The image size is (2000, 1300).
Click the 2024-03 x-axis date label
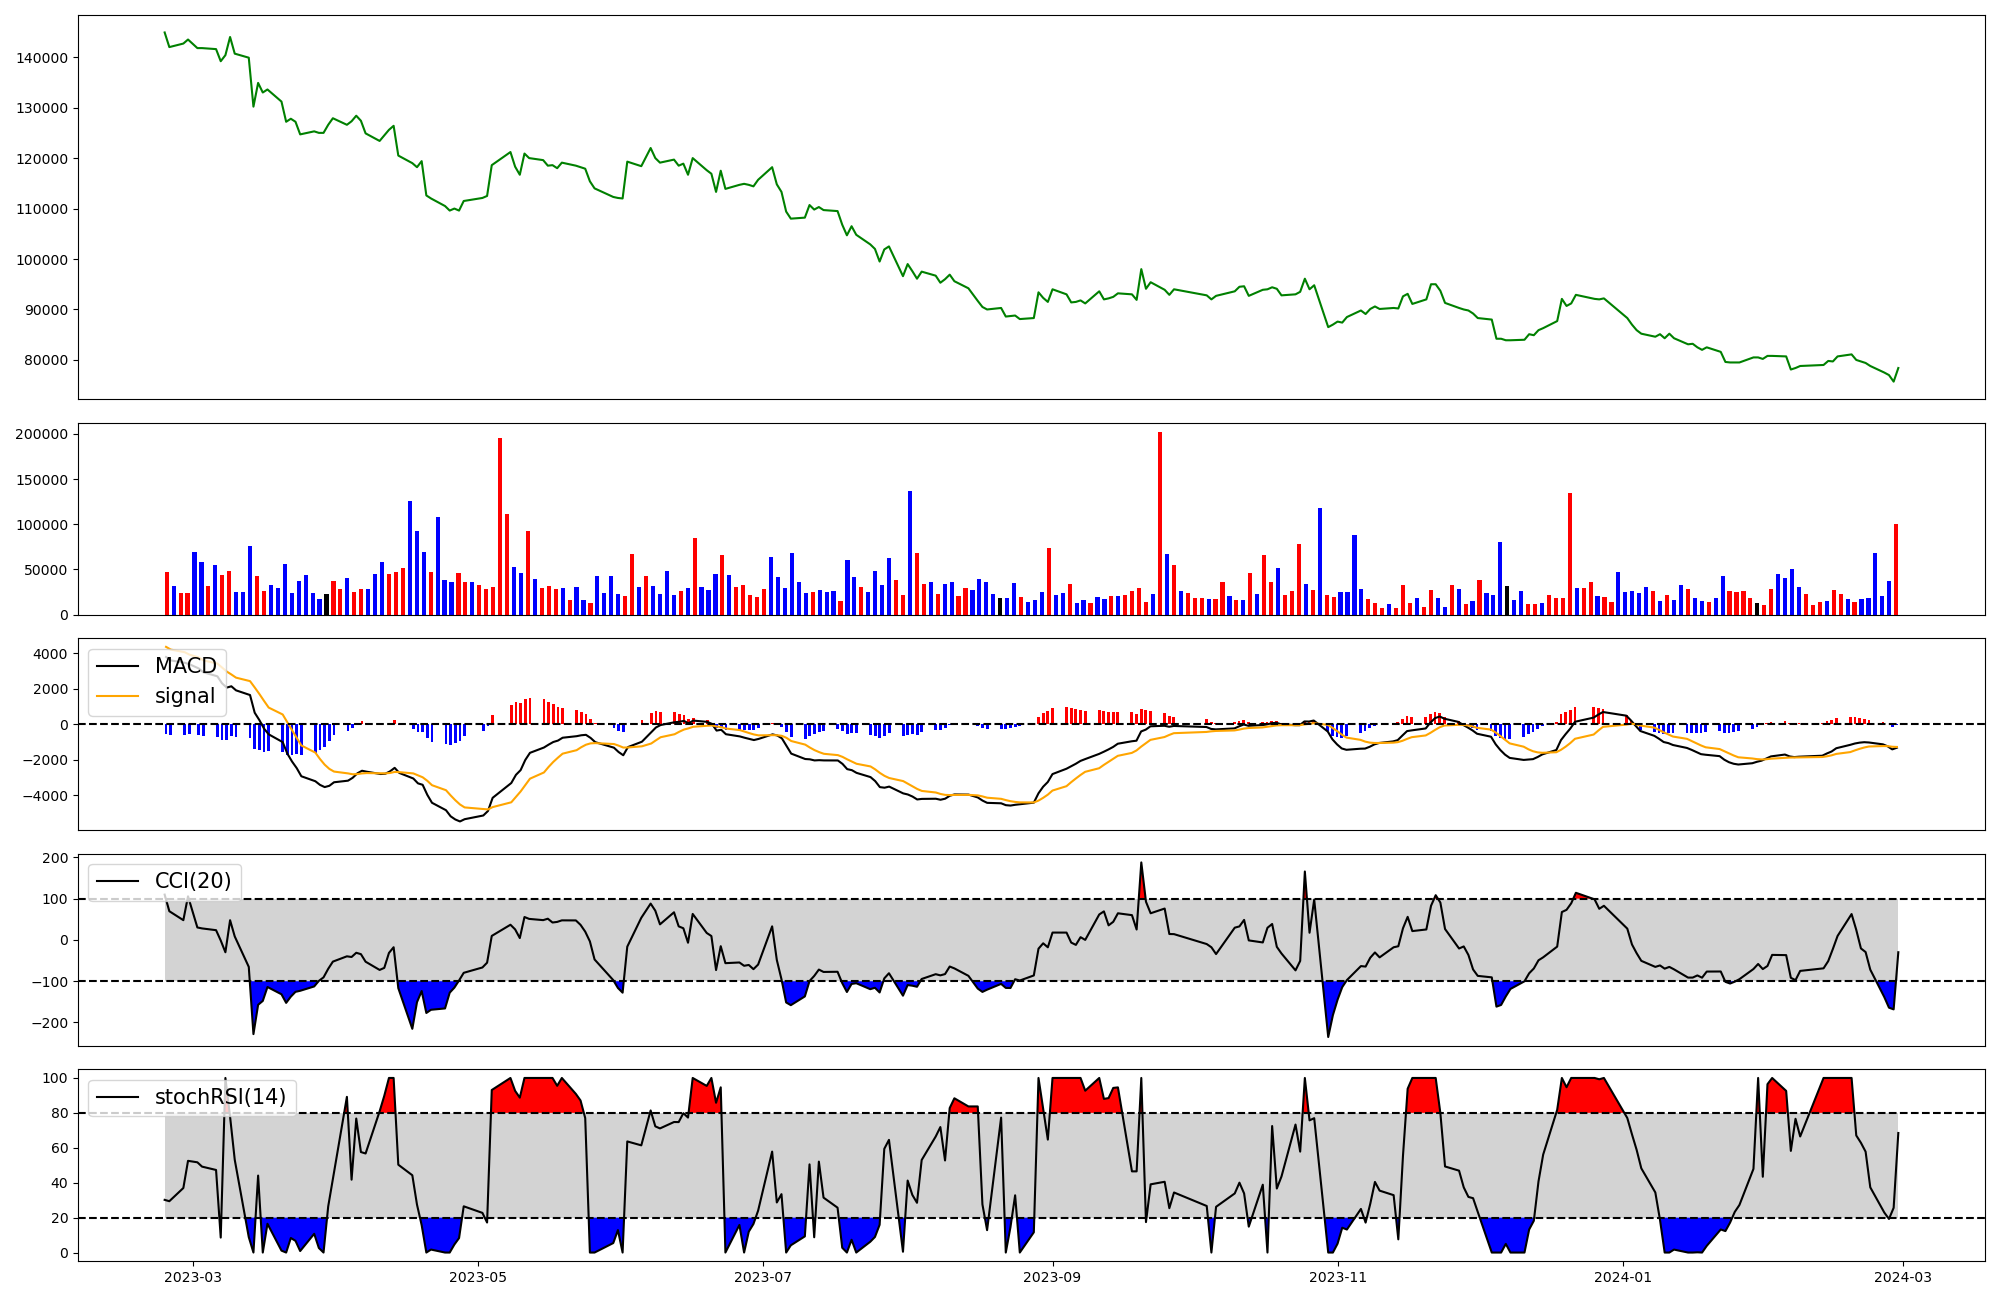click(x=1903, y=1277)
